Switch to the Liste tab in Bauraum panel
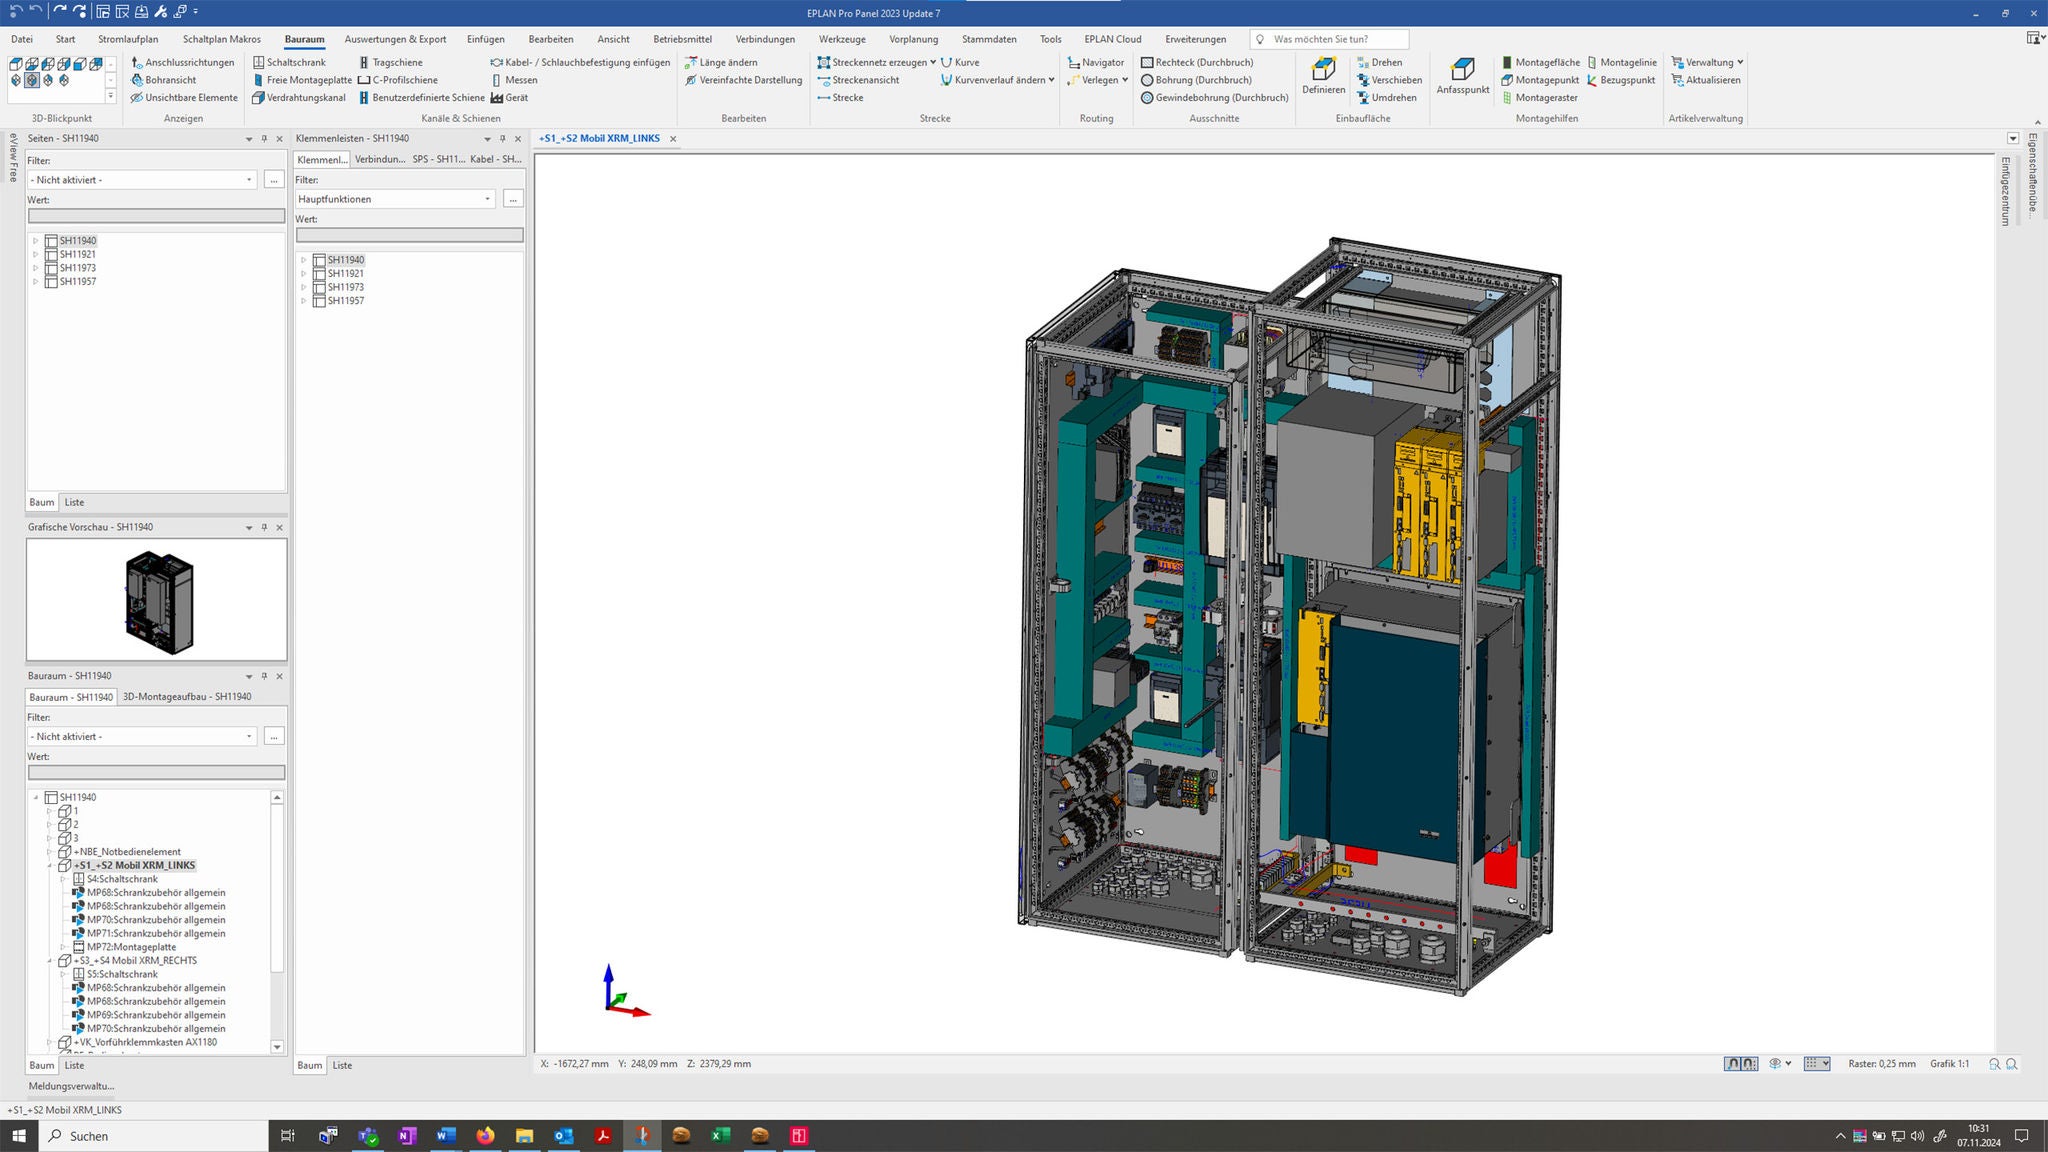This screenshot has width=2048, height=1152. 74,1065
